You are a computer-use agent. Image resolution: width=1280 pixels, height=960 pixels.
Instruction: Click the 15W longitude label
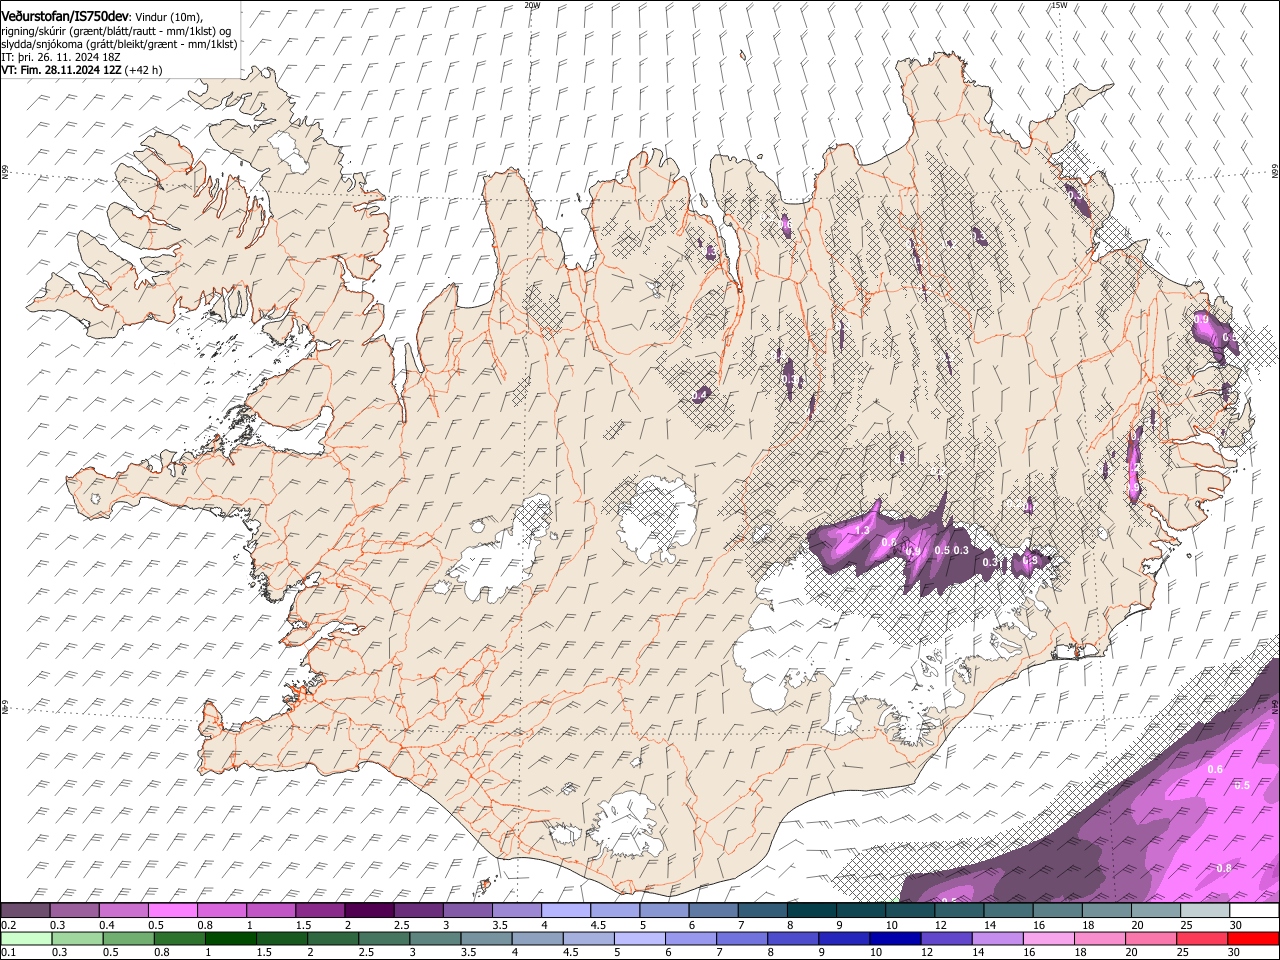coord(1059,5)
